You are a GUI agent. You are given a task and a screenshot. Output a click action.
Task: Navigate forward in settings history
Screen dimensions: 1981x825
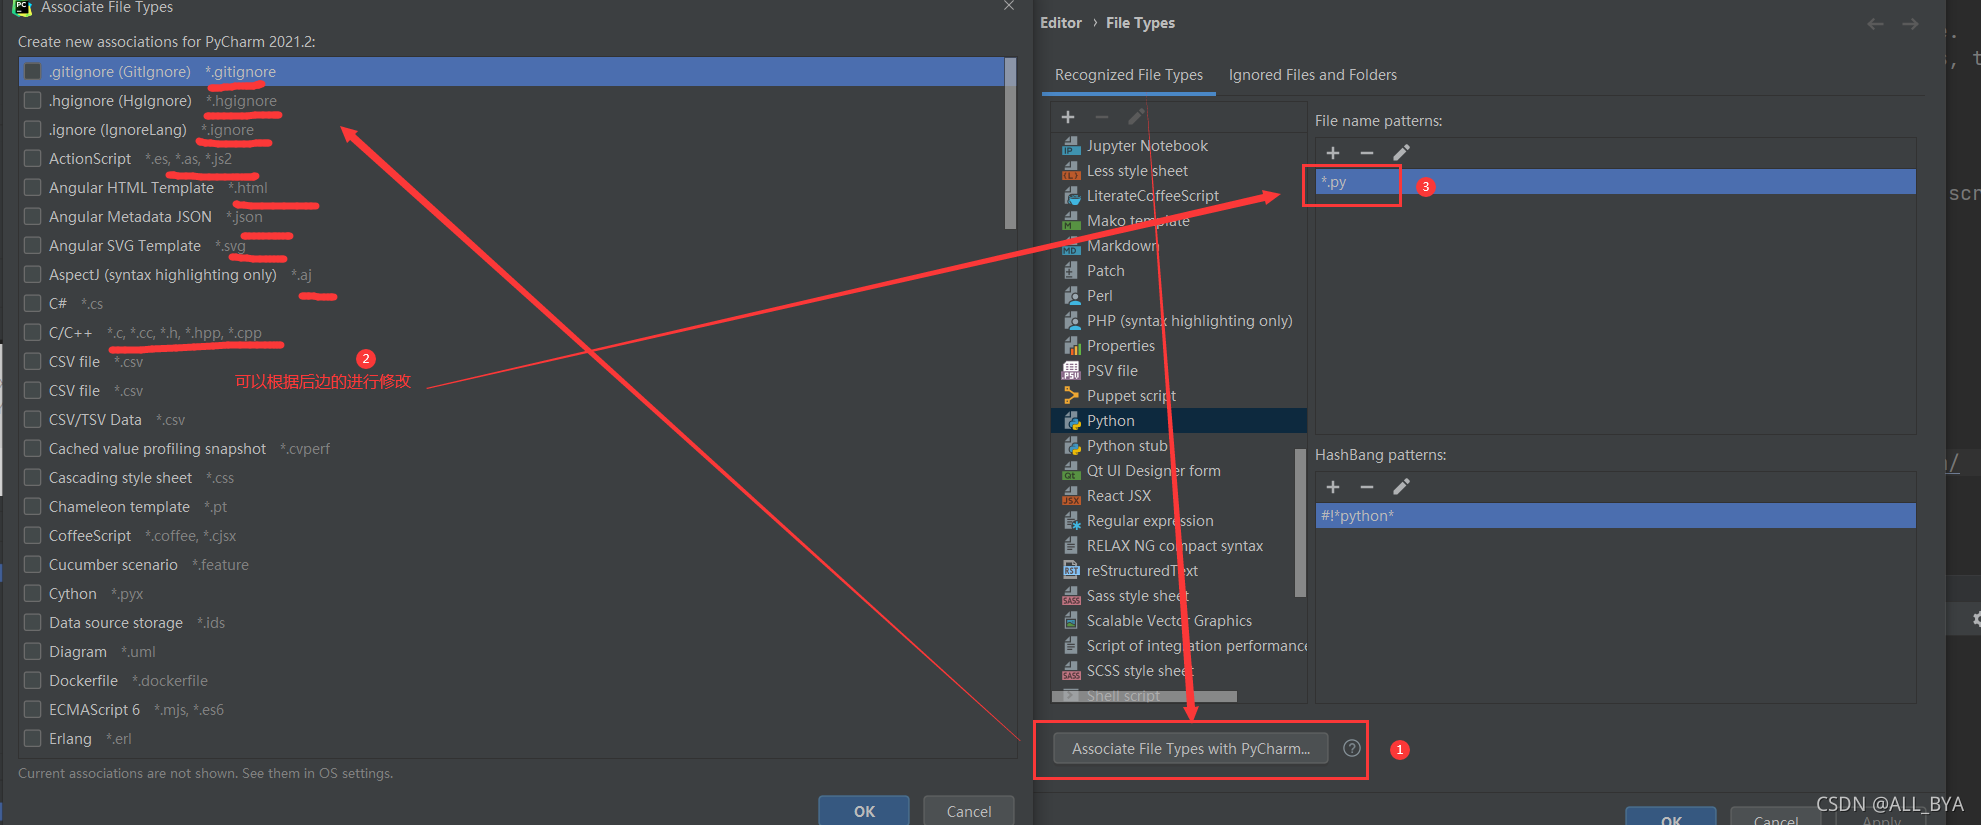click(1910, 24)
